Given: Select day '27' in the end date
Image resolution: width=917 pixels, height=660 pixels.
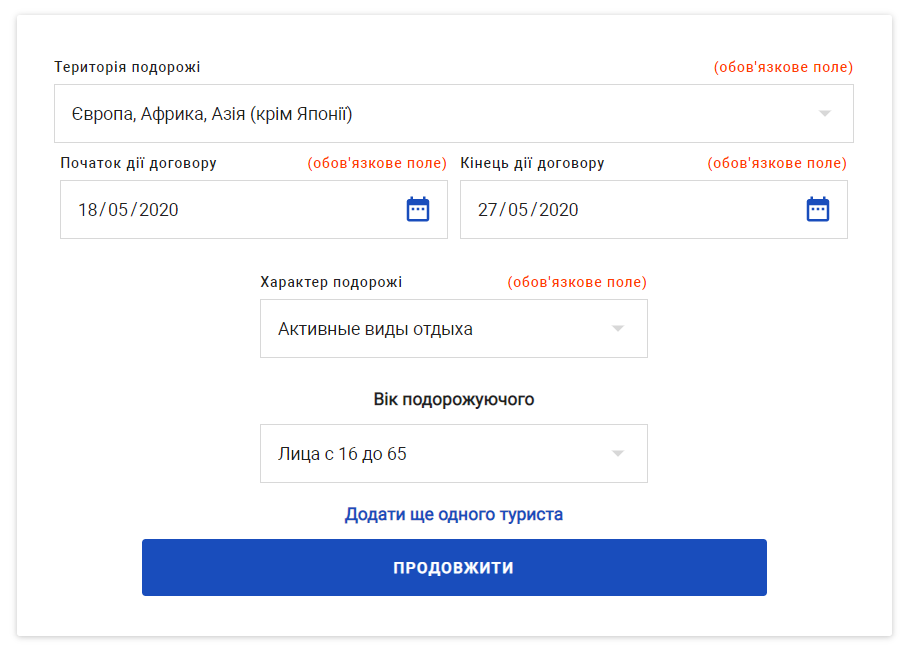Looking at the screenshot, I should coord(488,210).
